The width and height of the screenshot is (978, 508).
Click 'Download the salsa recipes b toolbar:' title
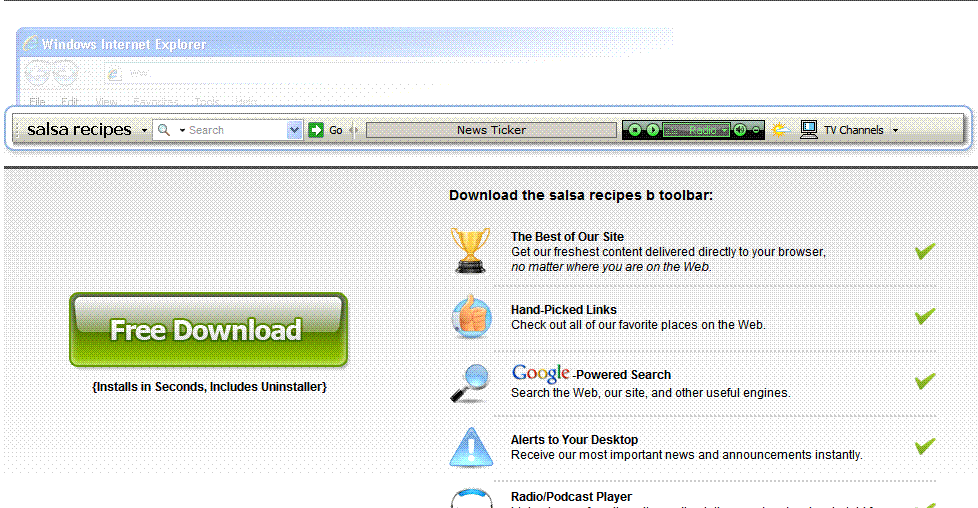coord(581,195)
